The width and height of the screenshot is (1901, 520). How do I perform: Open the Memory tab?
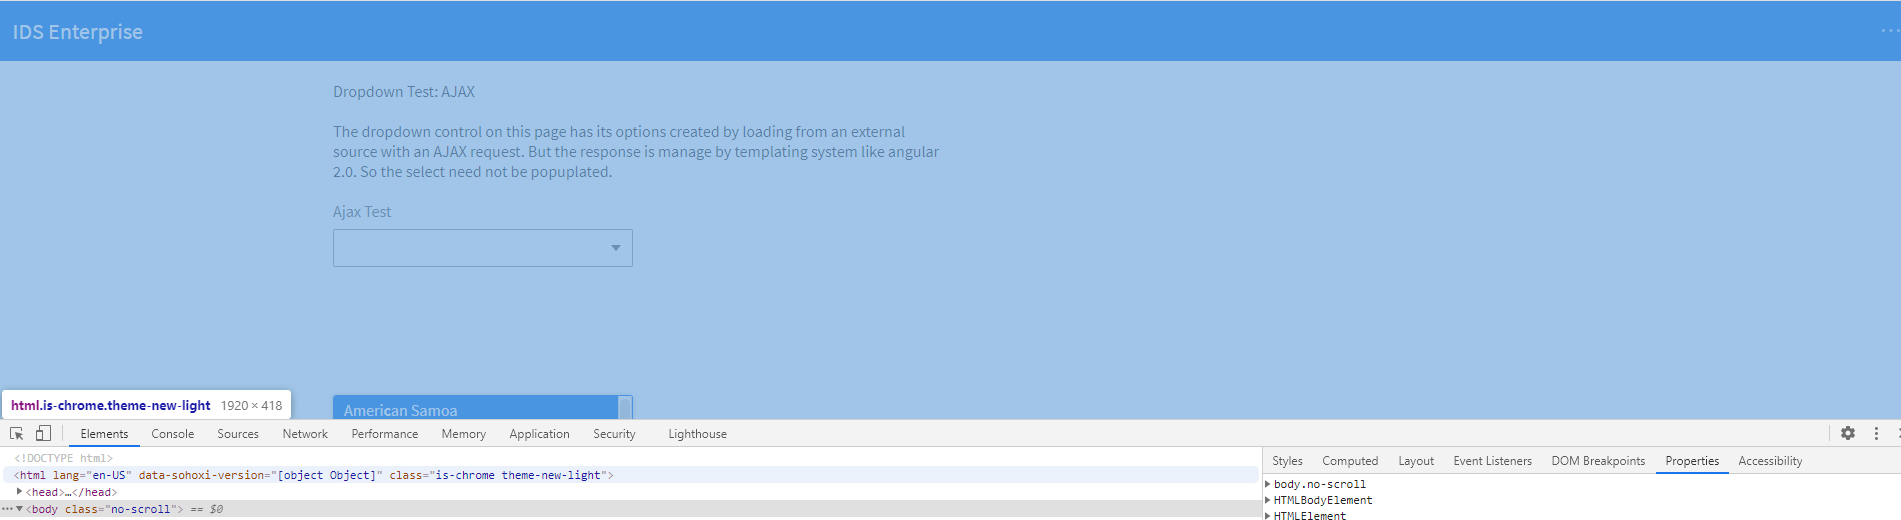464,434
